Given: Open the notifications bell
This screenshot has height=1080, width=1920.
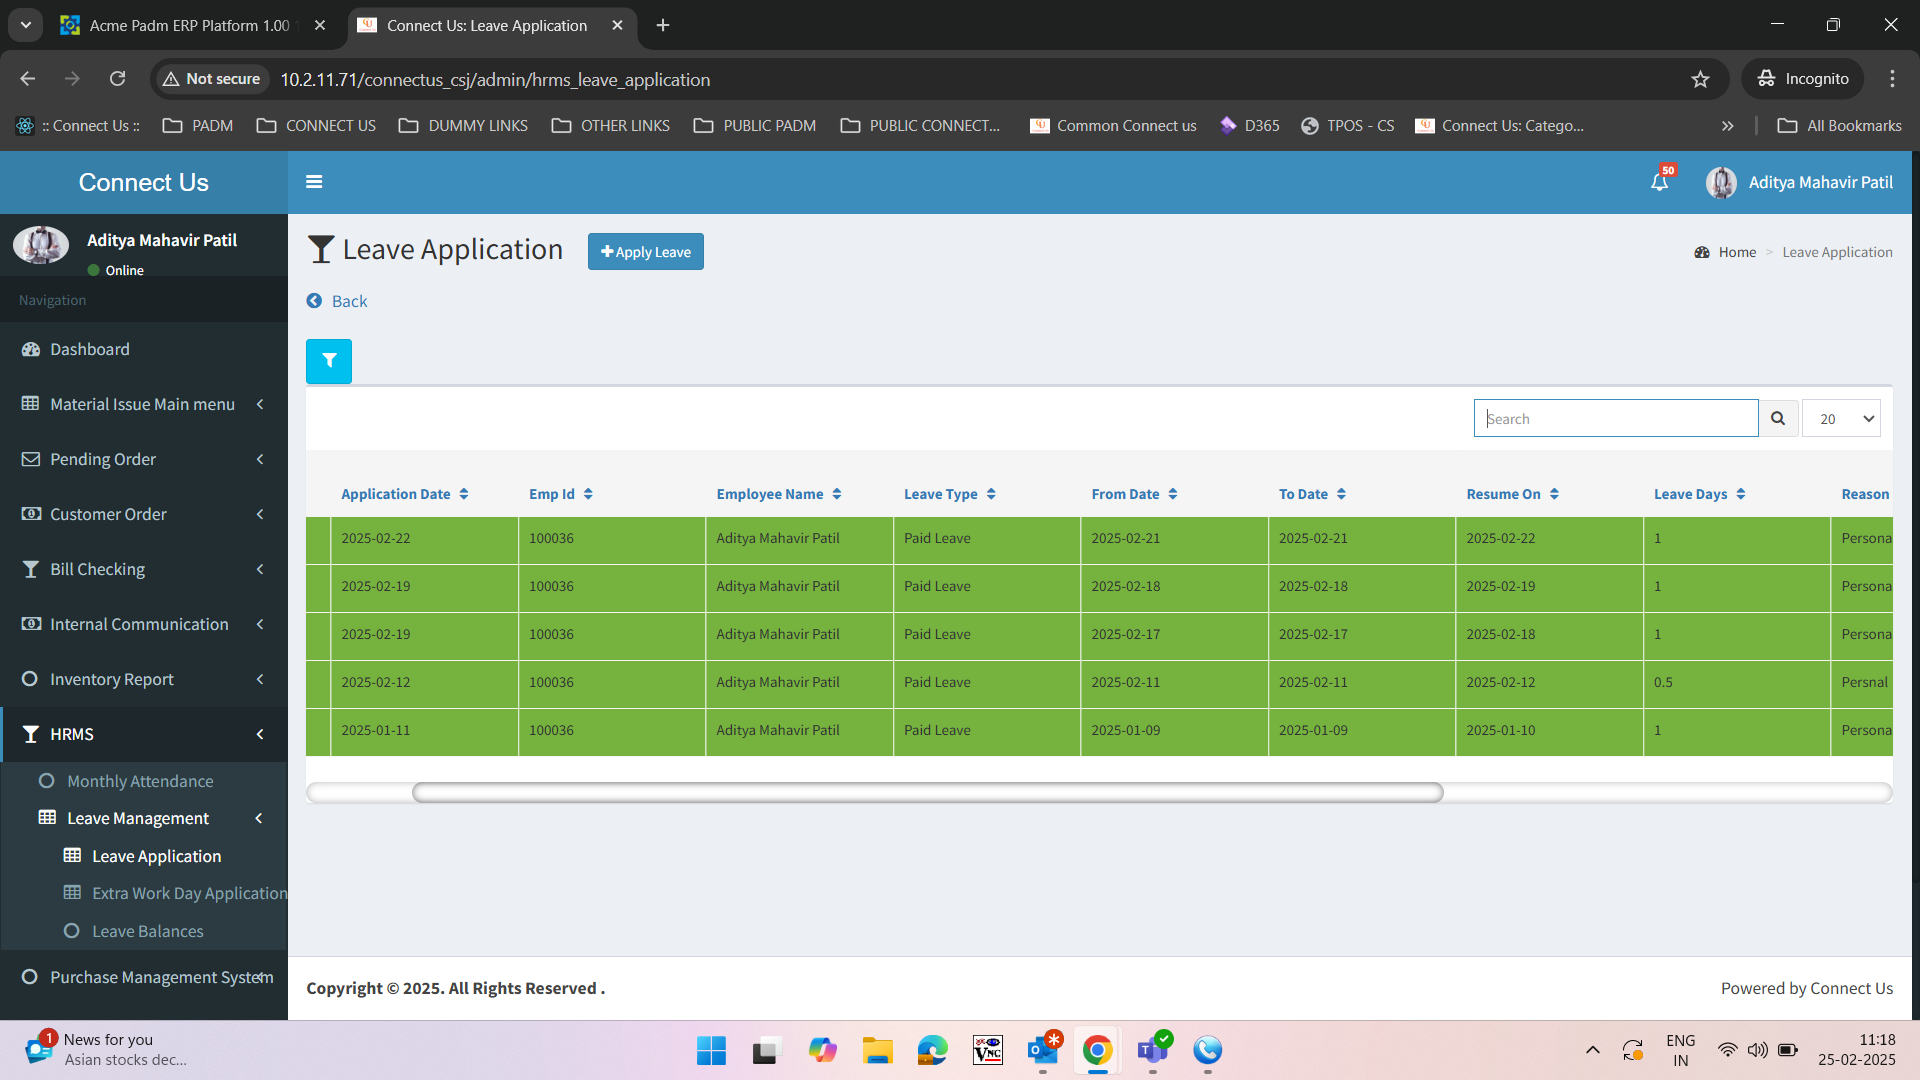Looking at the screenshot, I should tap(1659, 182).
